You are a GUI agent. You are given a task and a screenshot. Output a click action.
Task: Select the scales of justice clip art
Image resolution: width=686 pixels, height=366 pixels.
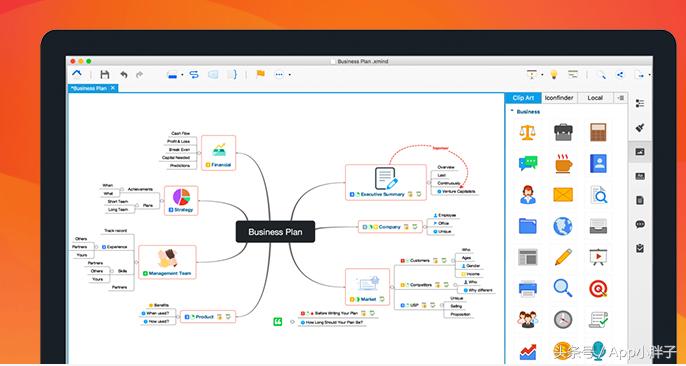[527, 132]
